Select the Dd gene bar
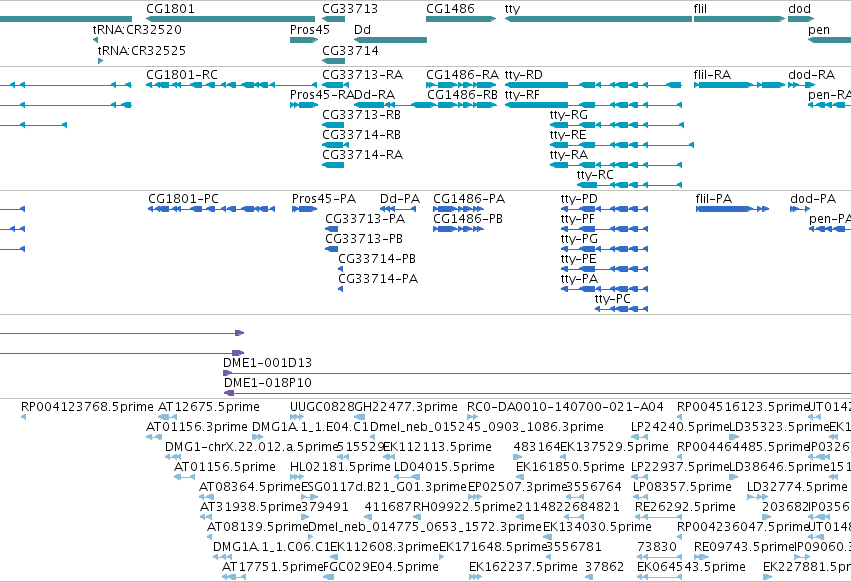851x582 pixels. pos(390,40)
